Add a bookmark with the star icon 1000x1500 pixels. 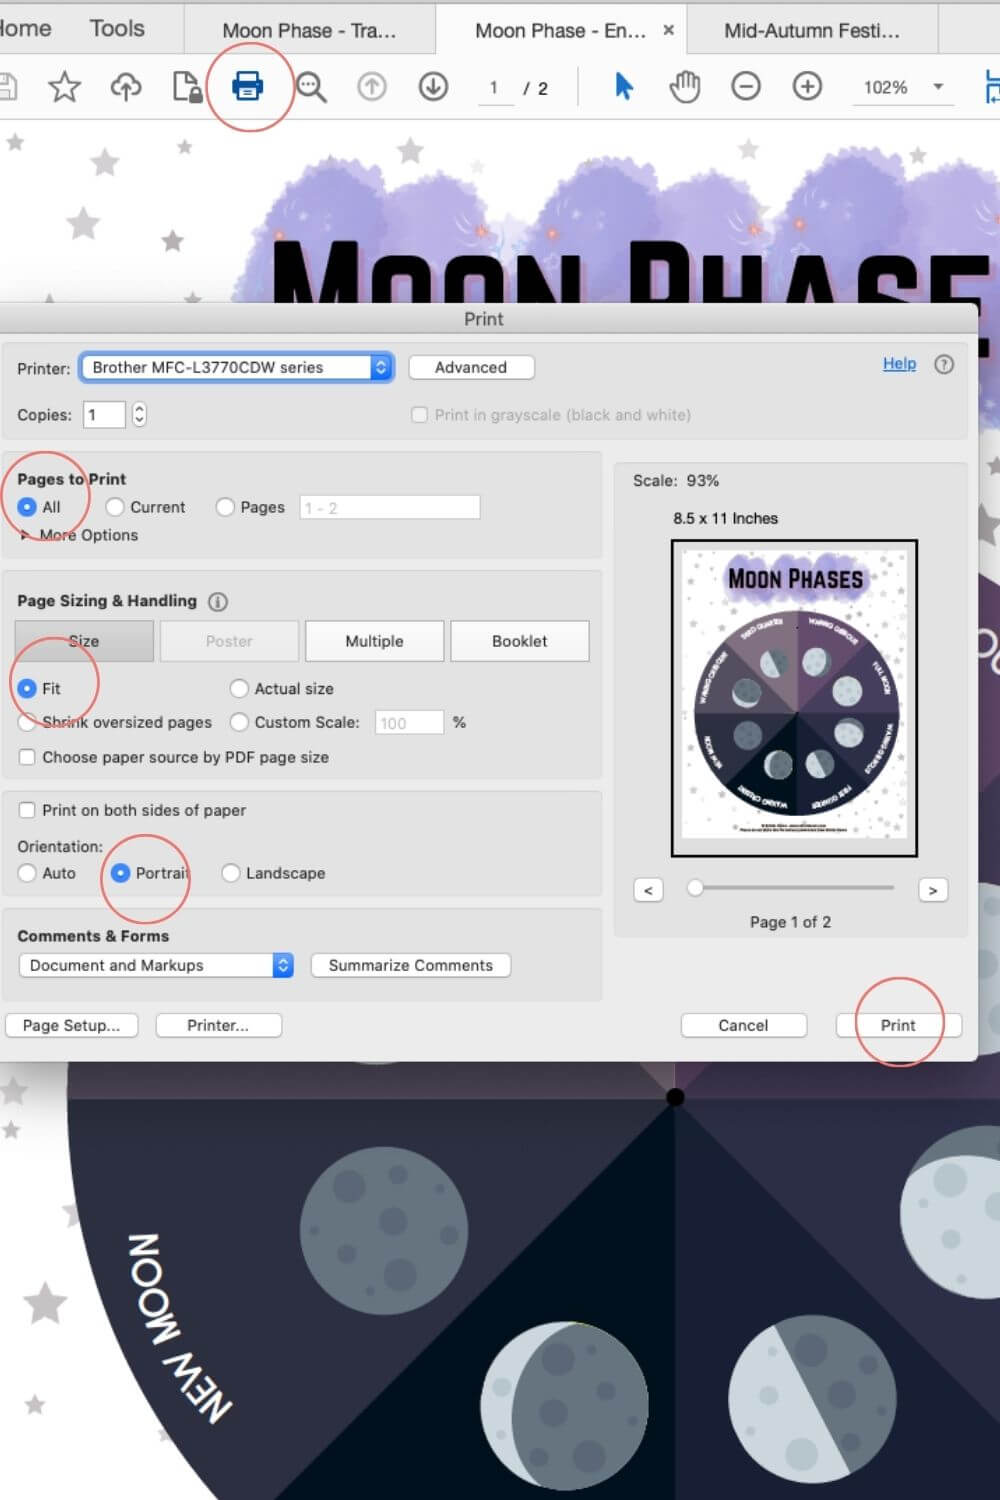click(x=65, y=87)
